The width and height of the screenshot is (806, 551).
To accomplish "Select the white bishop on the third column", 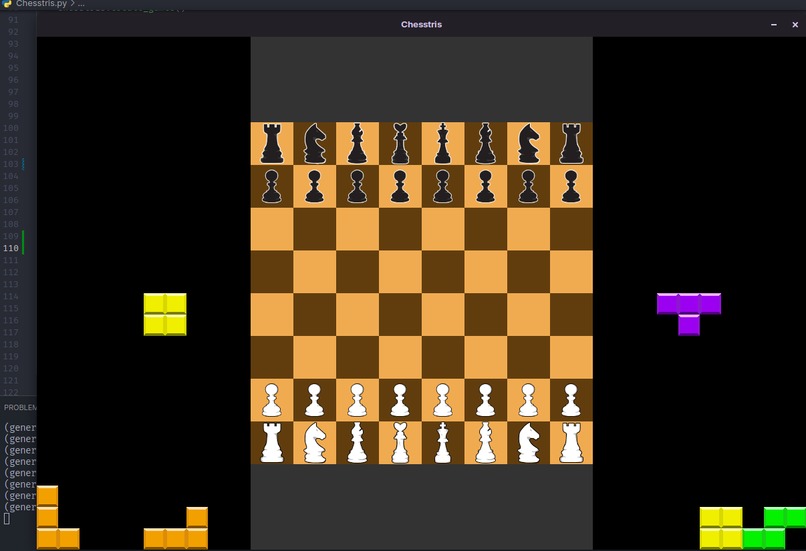I will (357, 443).
